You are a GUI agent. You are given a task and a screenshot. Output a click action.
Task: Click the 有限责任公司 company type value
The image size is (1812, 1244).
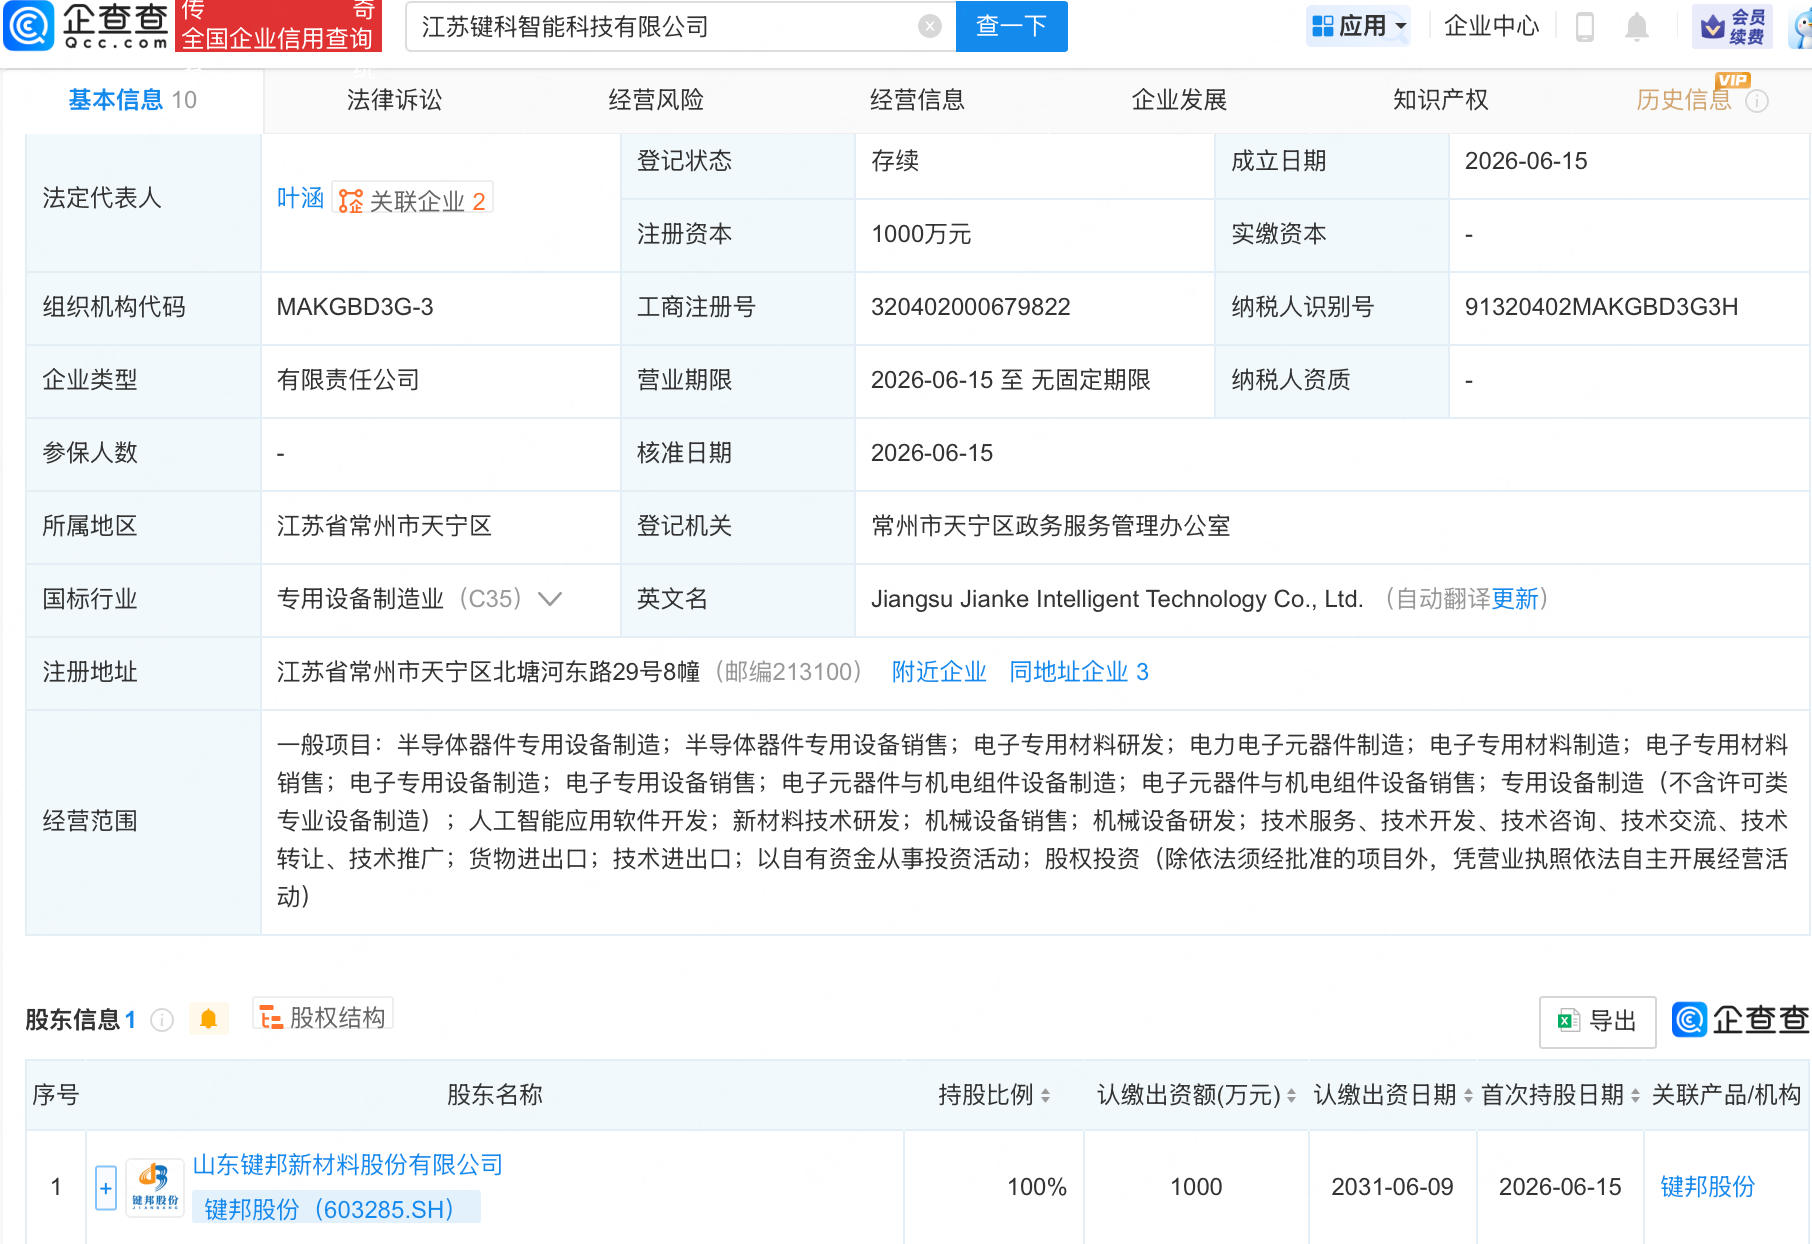348,380
